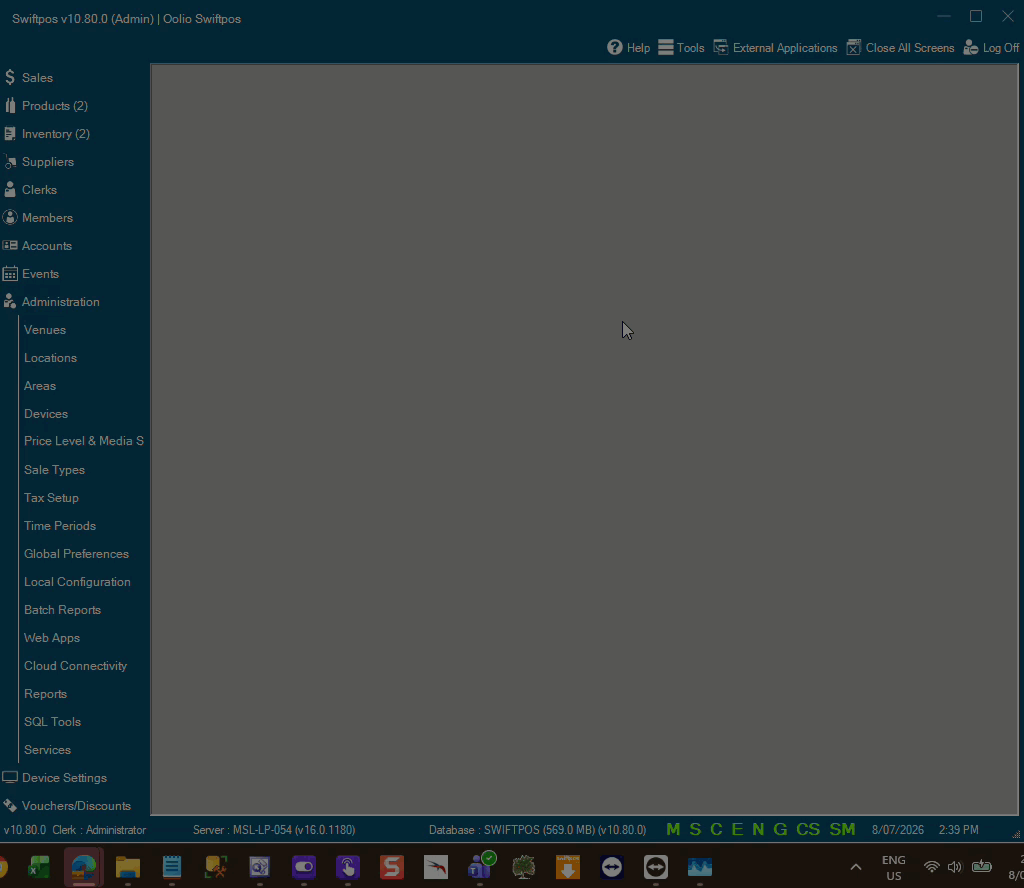Click the volume speaker tray icon
Screen dimensions: 1024x888
[955, 867]
